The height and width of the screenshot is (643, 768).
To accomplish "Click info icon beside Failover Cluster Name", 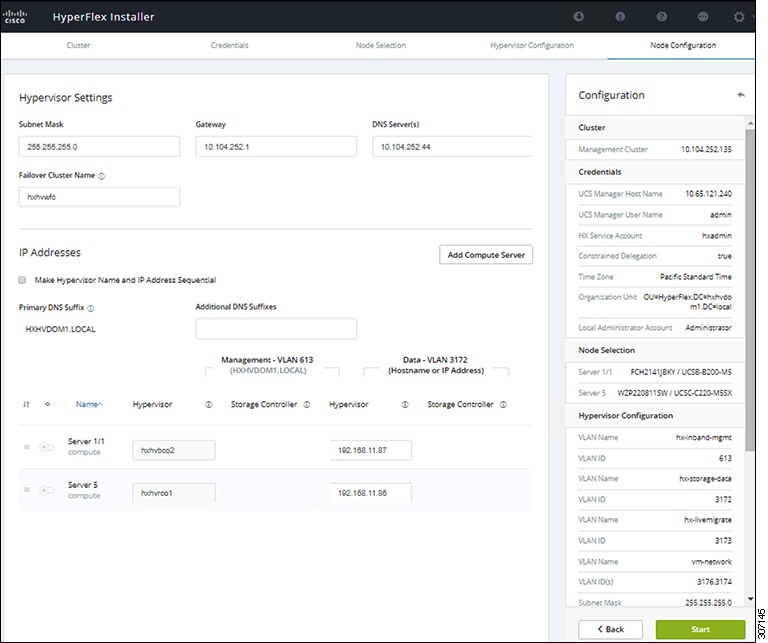I will (101, 176).
